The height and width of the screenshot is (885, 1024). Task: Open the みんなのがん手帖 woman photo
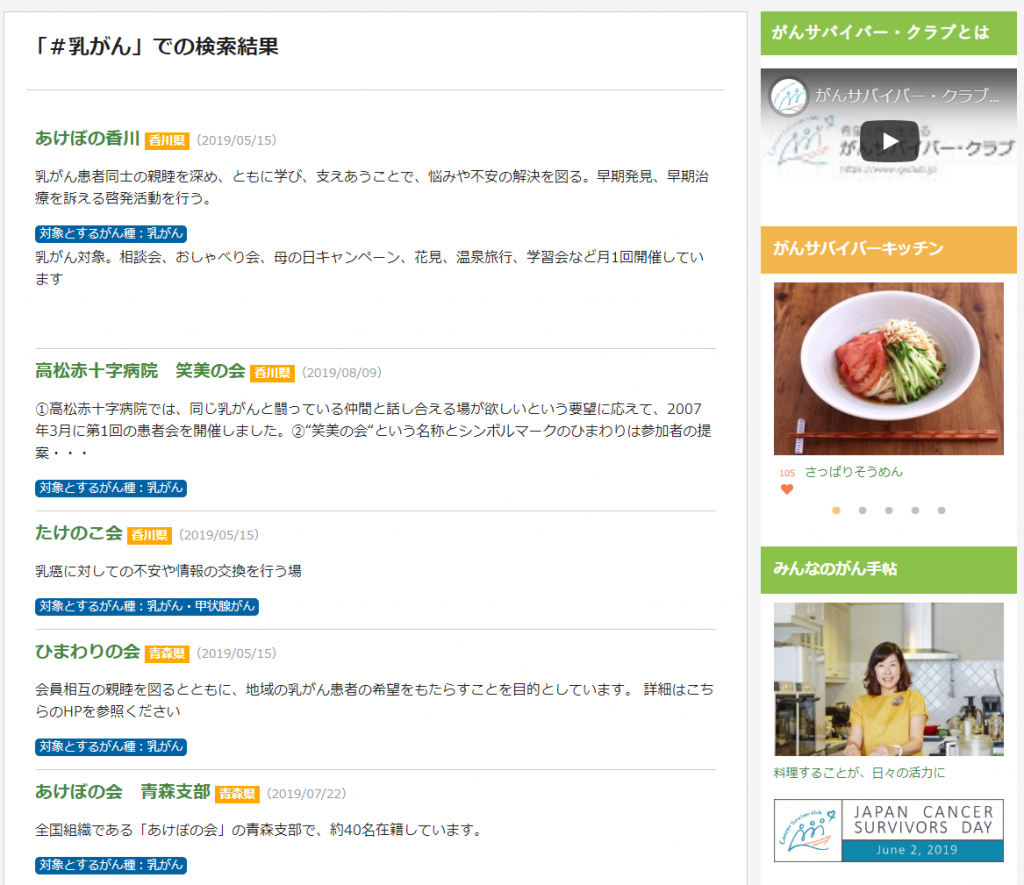888,679
